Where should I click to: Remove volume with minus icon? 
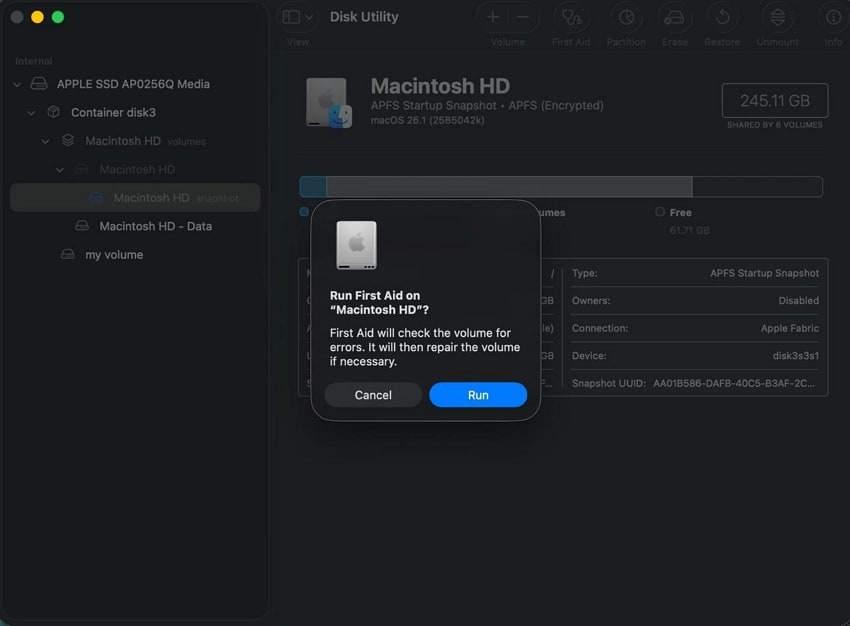click(523, 17)
